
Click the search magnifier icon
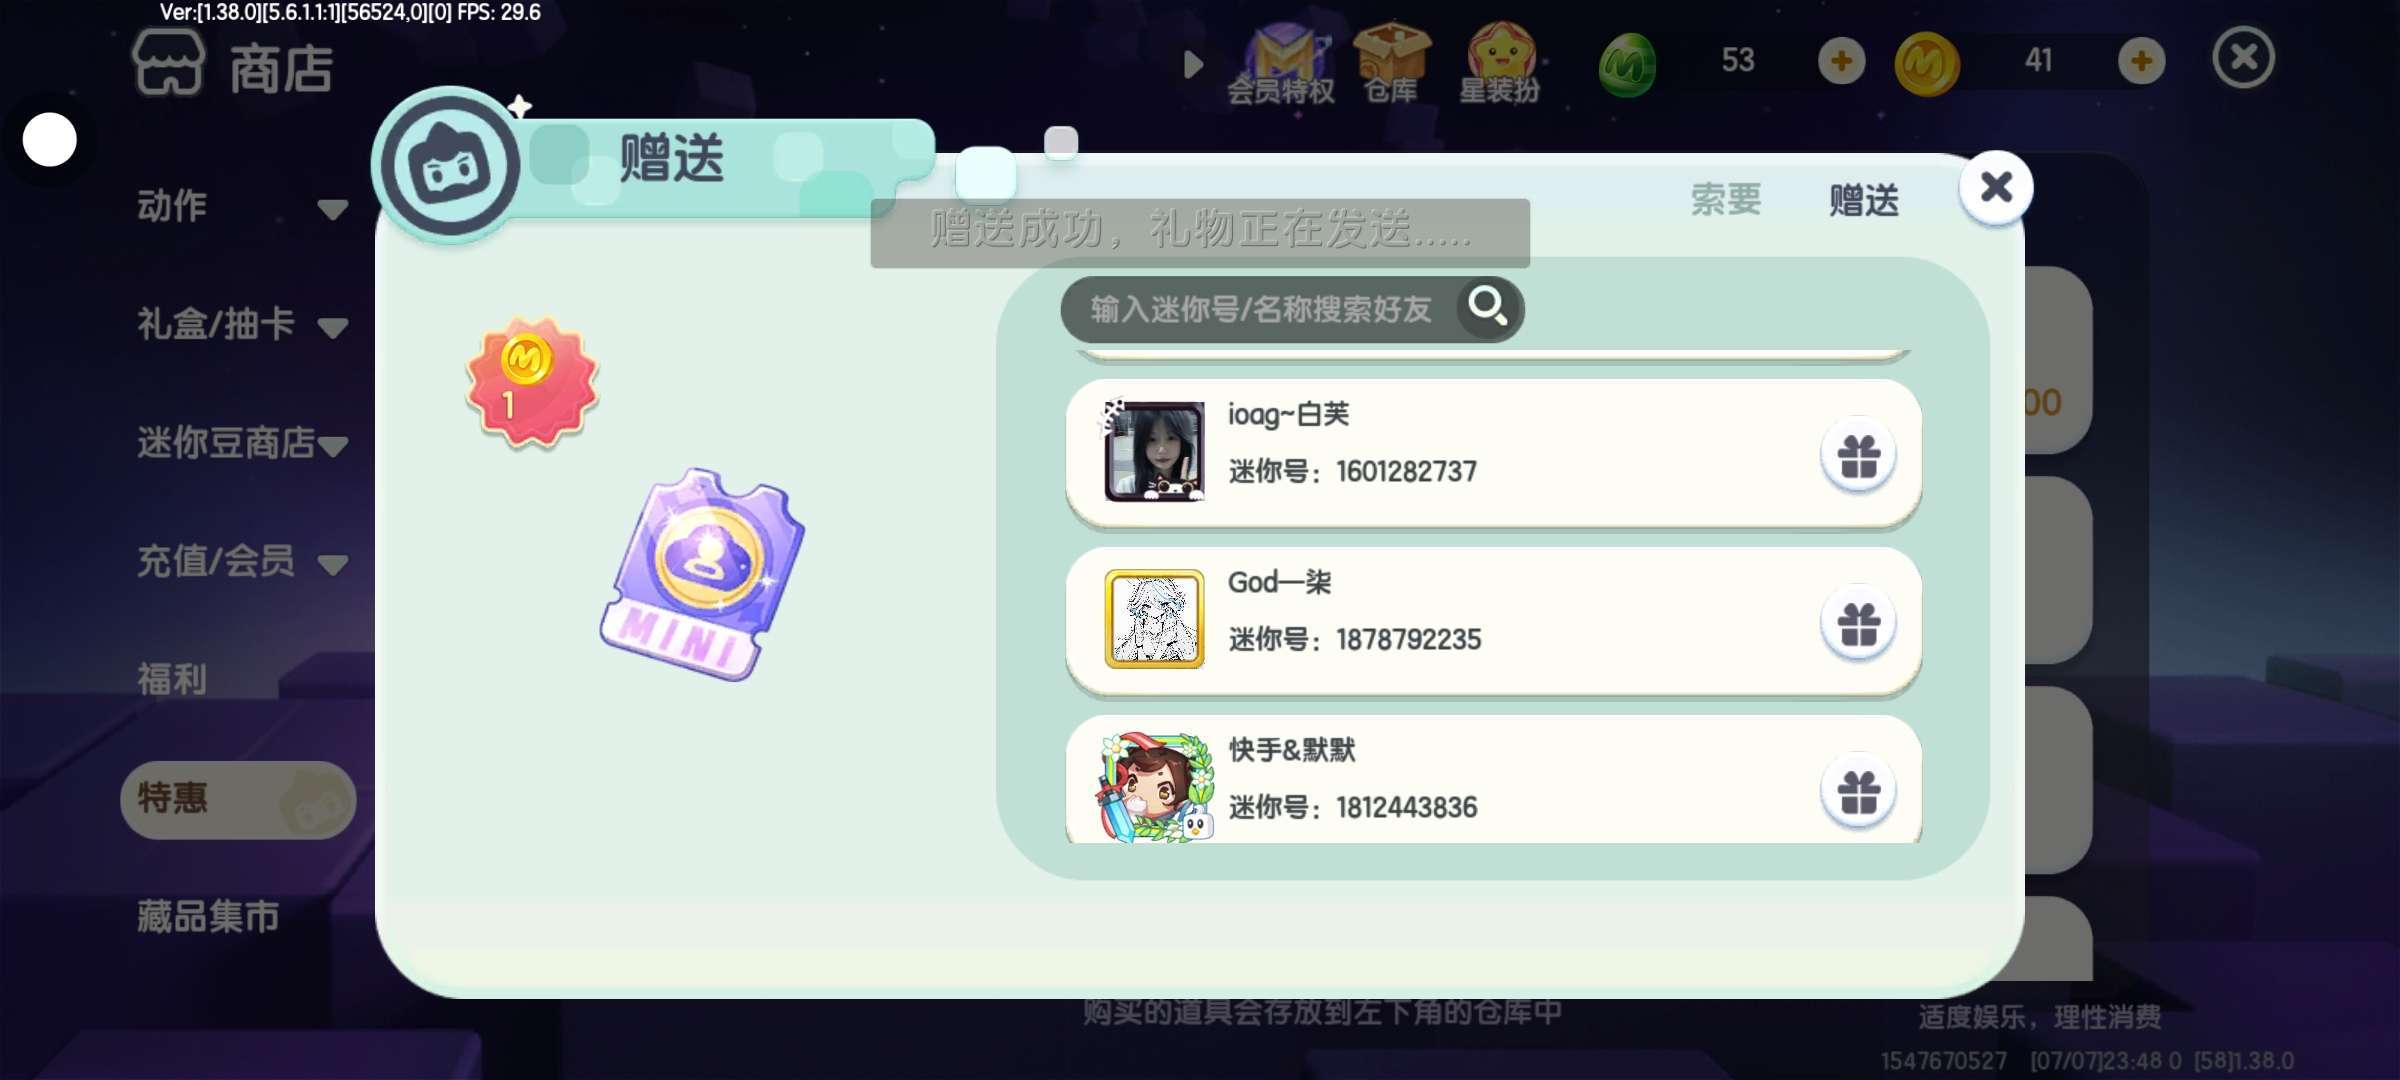pyautogui.click(x=1488, y=308)
